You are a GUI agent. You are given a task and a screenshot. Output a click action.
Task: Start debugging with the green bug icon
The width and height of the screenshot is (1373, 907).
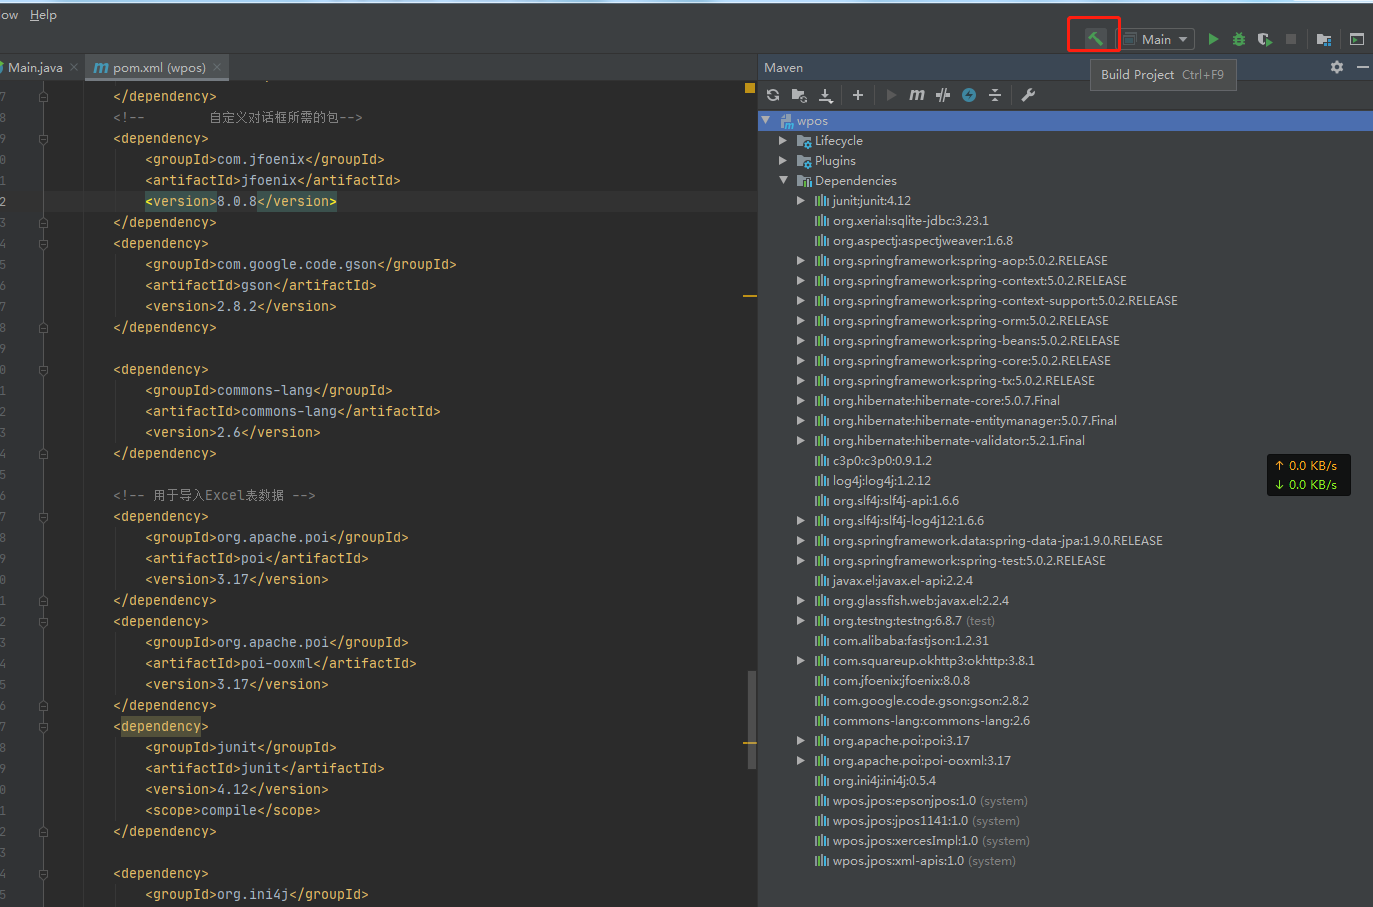[1239, 39]
